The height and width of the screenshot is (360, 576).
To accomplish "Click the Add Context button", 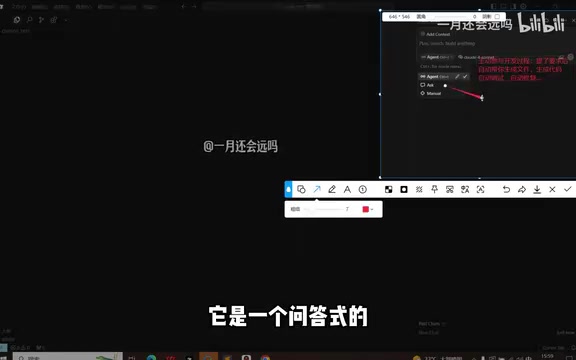I will coord(435,34).
